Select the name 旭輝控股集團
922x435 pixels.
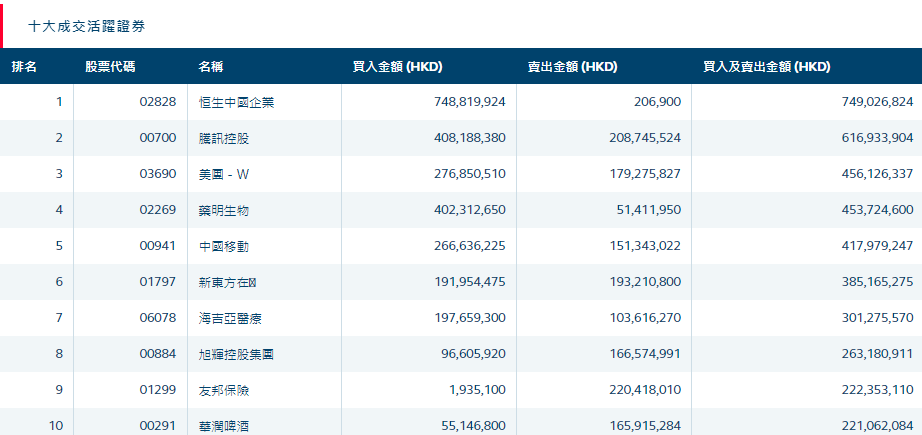pyautogui.click(x=237, y=354)
